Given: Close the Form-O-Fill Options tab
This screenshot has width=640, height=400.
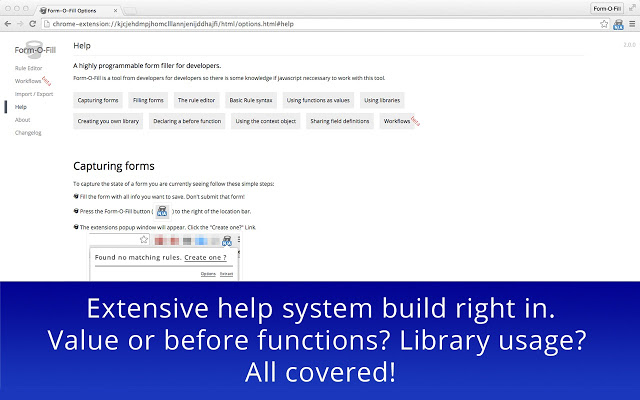Looking at the screenshot, I should [x=115, y=11].
